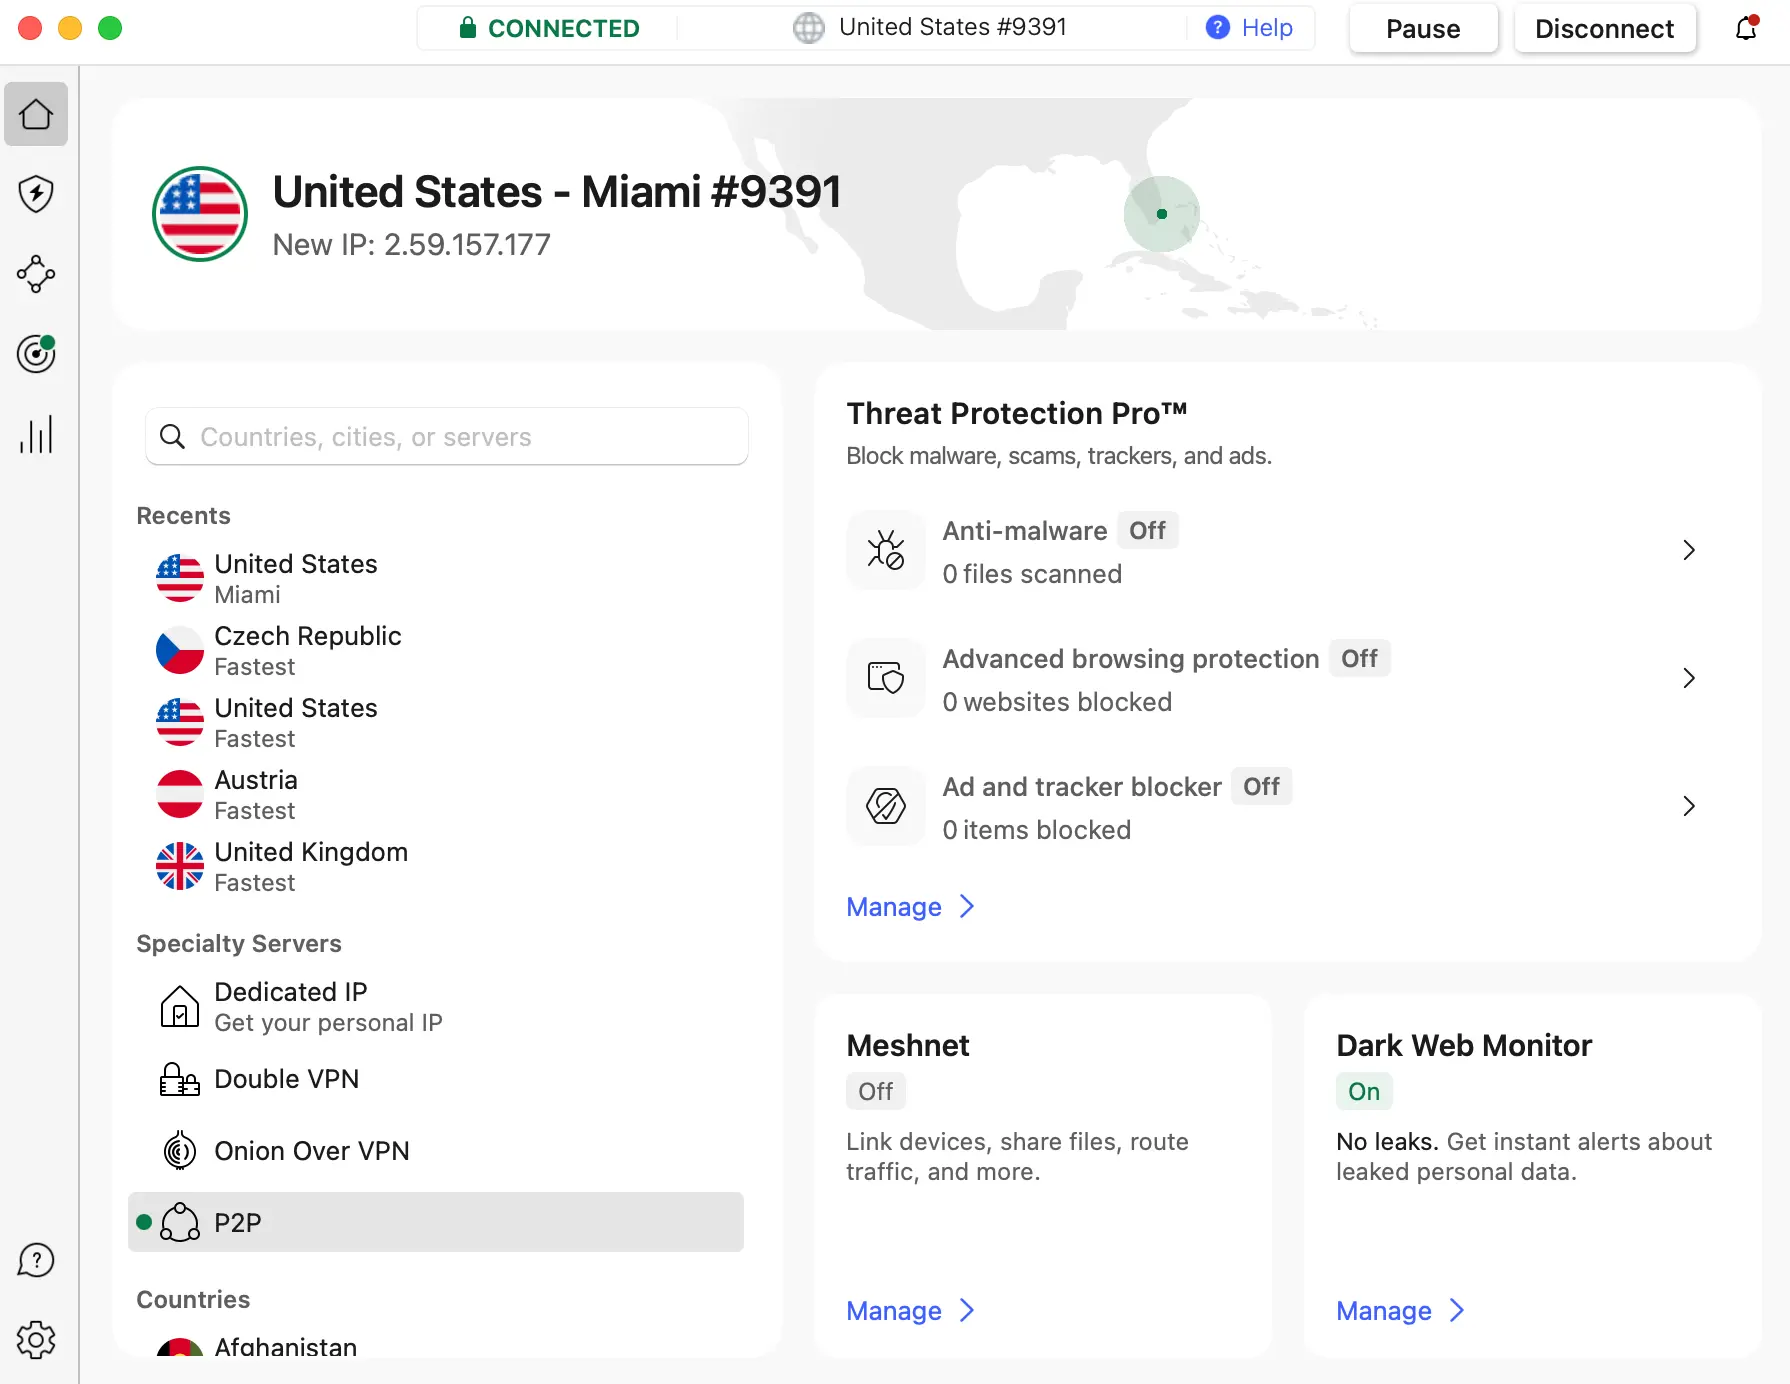
Task: Click the Dark Web Monitor On badge
Action: [1364, 1091]
